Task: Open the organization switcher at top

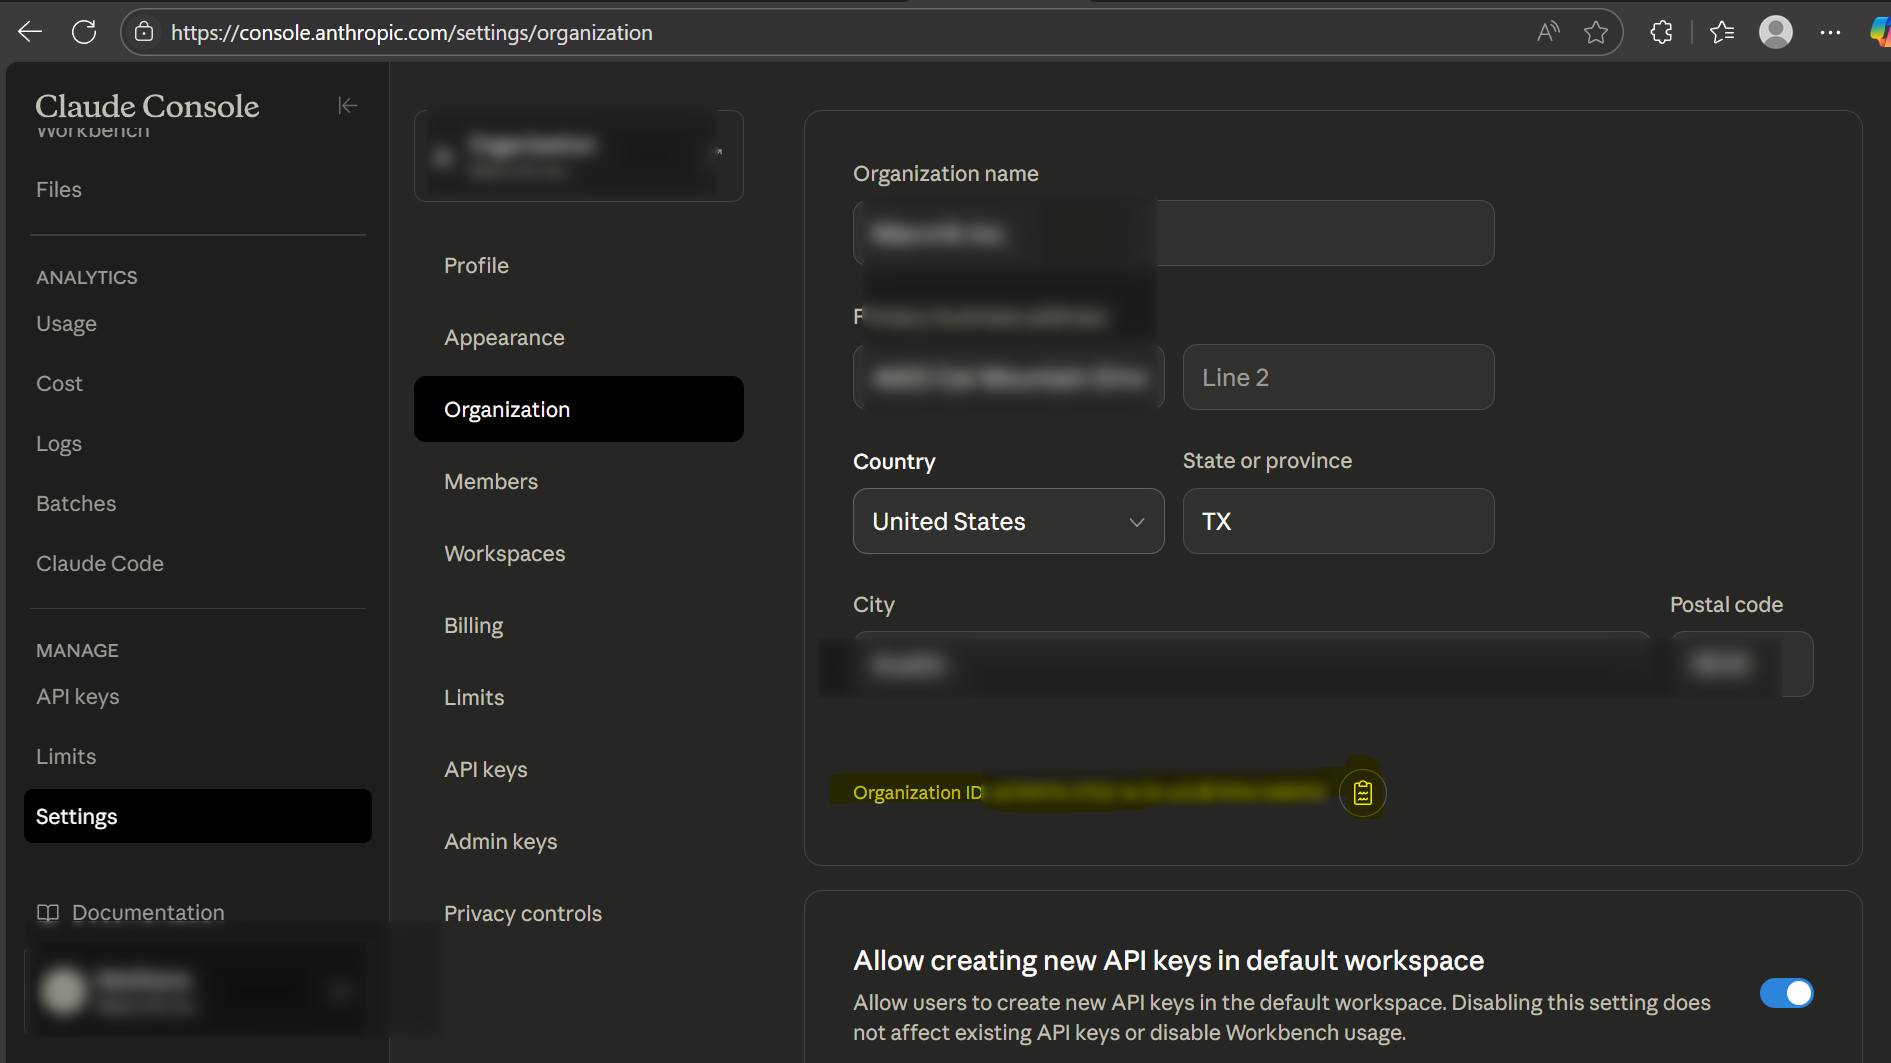Action: coord(578,156)
